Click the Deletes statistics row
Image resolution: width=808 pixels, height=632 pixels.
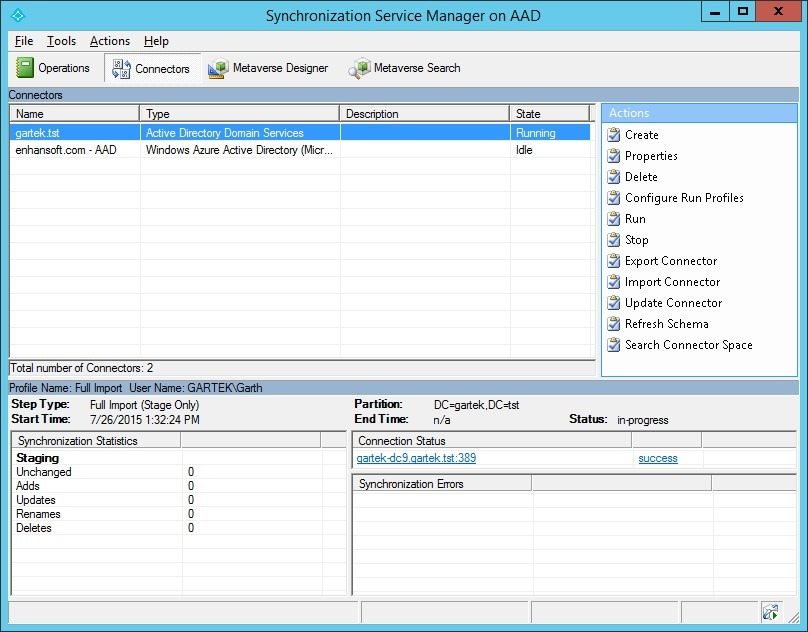click(x=179, y=528)
